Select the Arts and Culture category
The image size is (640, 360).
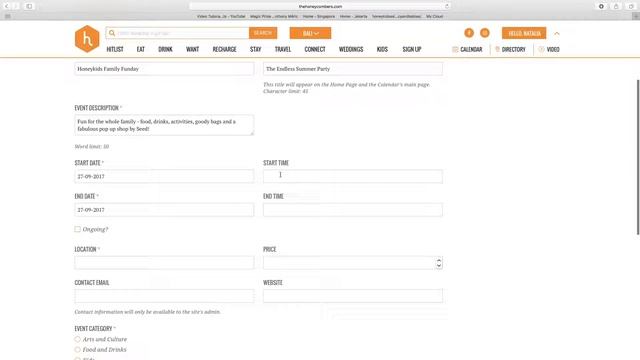(x=78, y=339)
